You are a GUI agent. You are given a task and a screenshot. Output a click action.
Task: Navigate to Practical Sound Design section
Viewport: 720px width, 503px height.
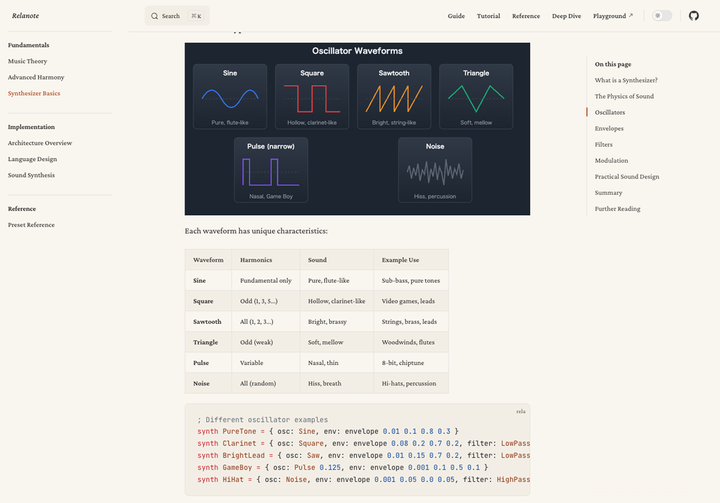pos(626,176)
